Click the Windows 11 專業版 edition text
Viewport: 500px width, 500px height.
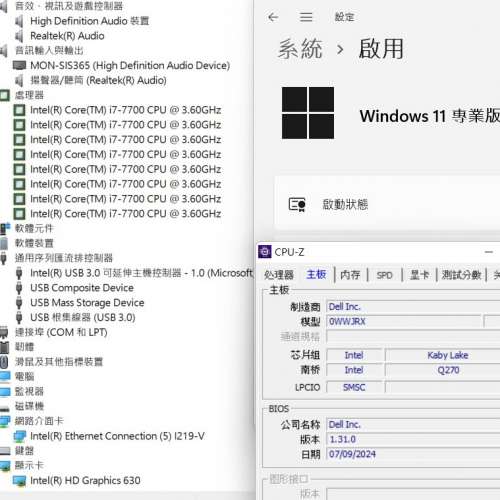430,116
